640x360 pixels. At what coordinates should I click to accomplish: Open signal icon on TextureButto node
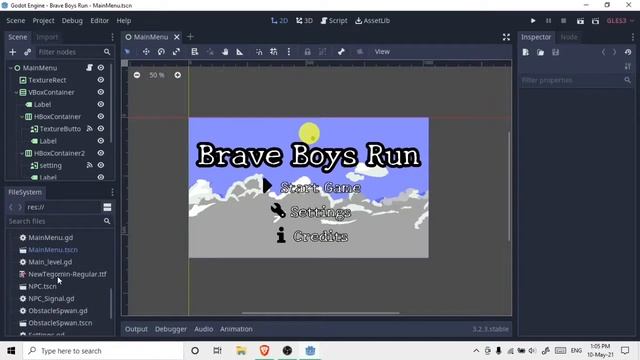[x=89, y=129]
